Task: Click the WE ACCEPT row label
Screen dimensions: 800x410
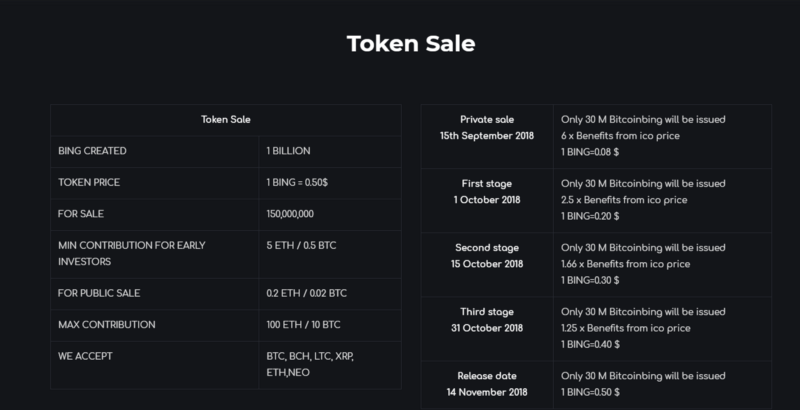Action: [x=85, y=356]
